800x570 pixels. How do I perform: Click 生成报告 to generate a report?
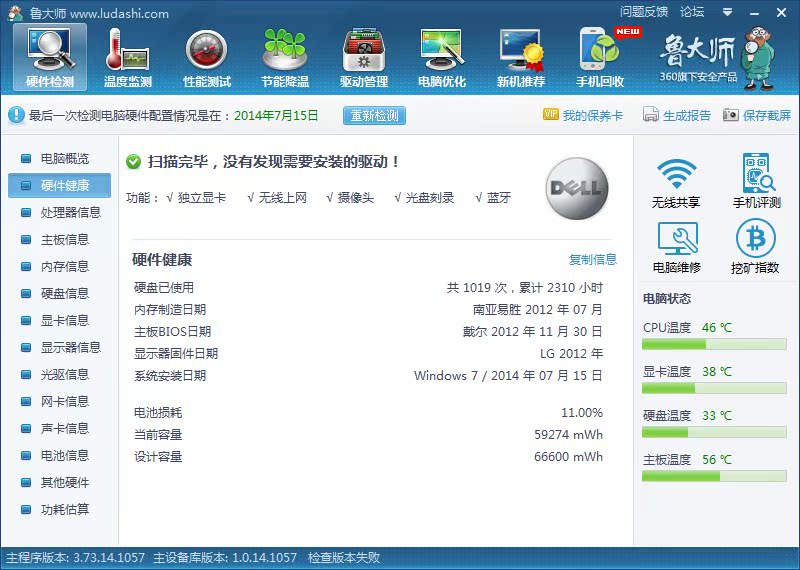point(677,115)
